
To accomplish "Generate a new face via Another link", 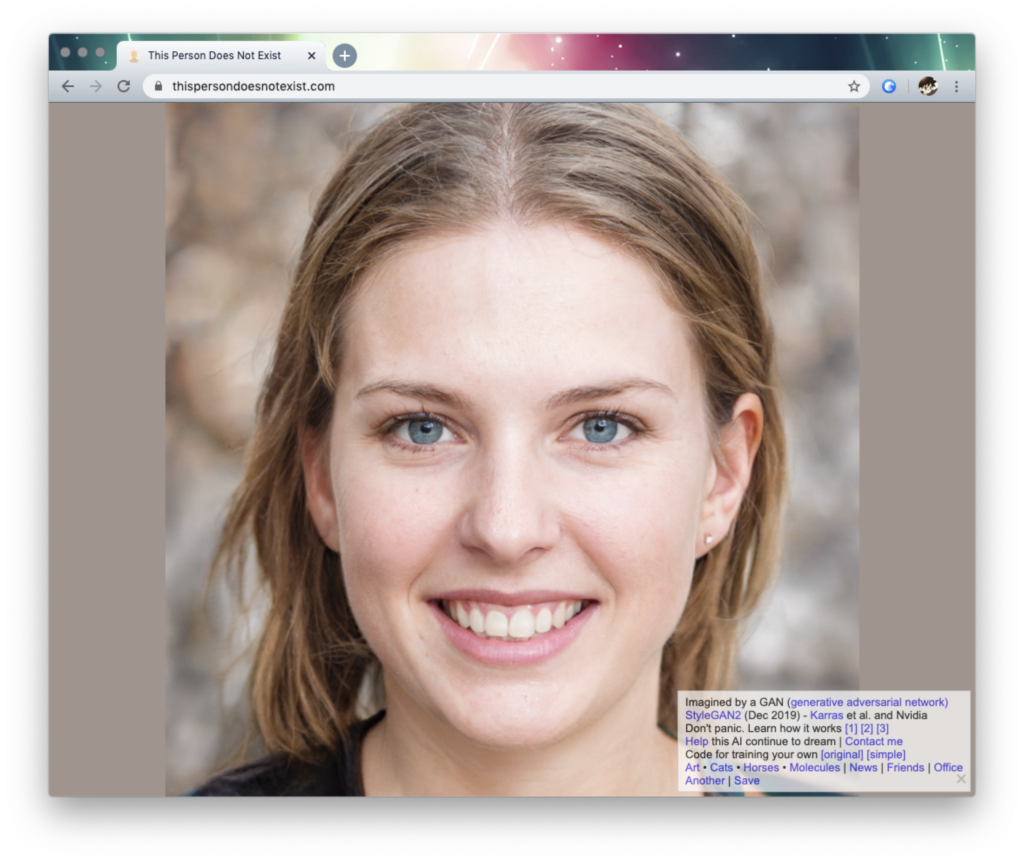I will point(705,780).
